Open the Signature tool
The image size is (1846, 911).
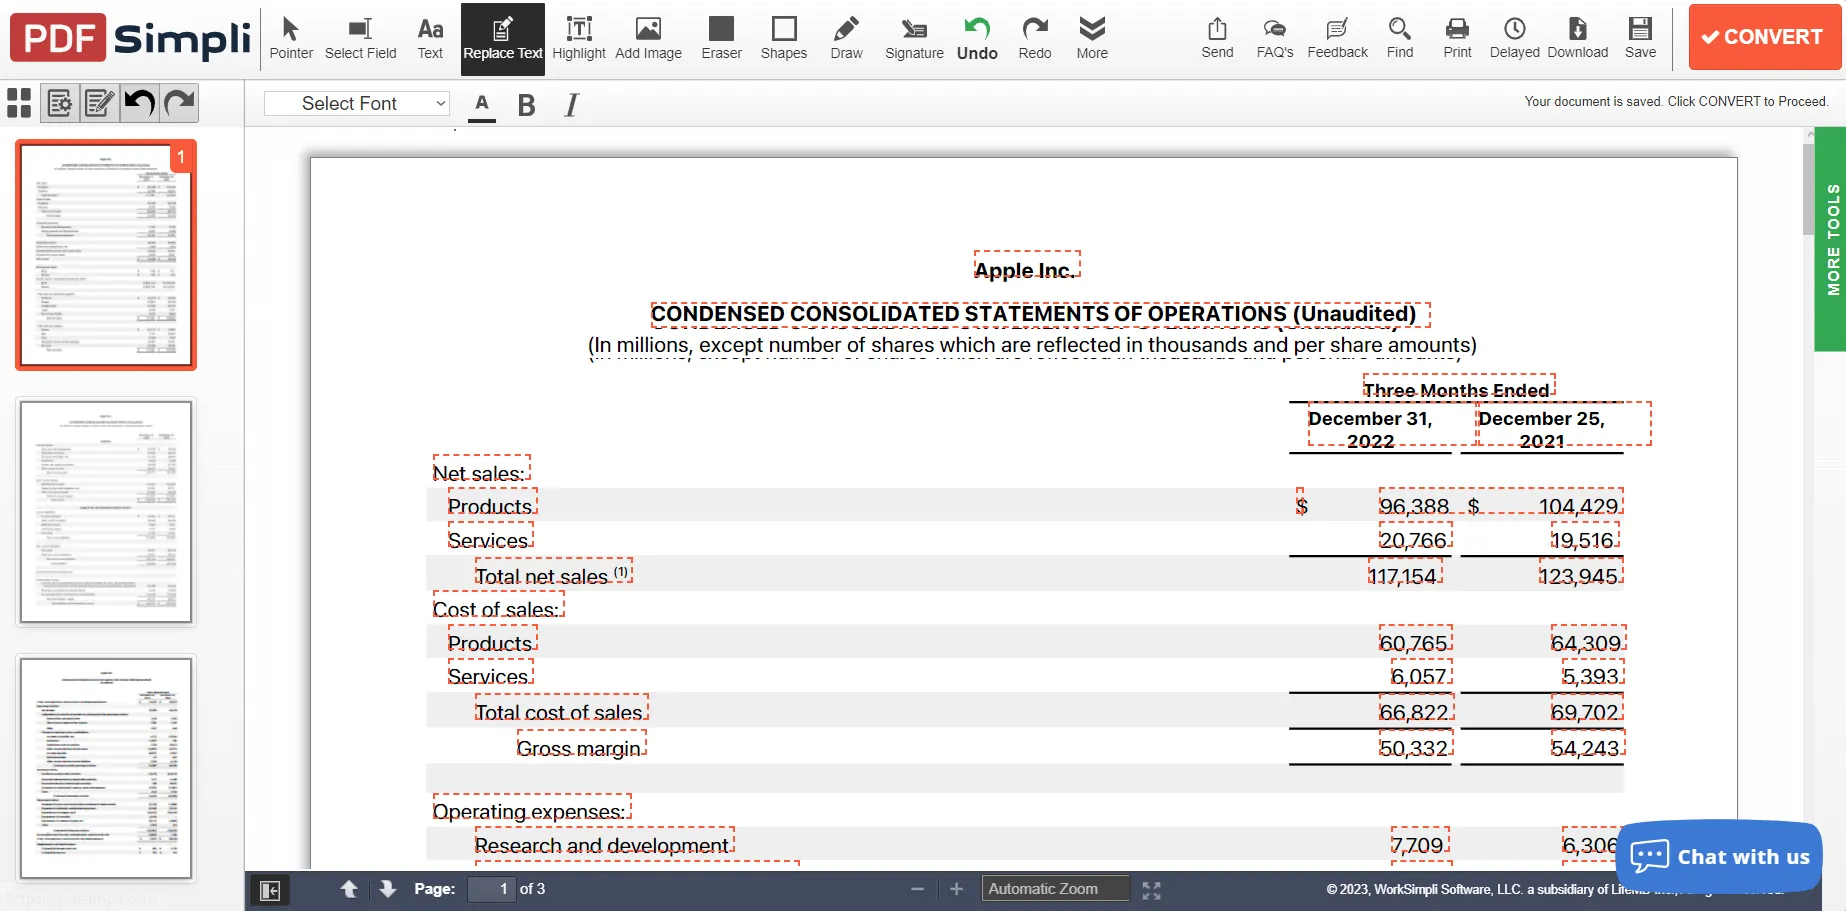(914, 38)
